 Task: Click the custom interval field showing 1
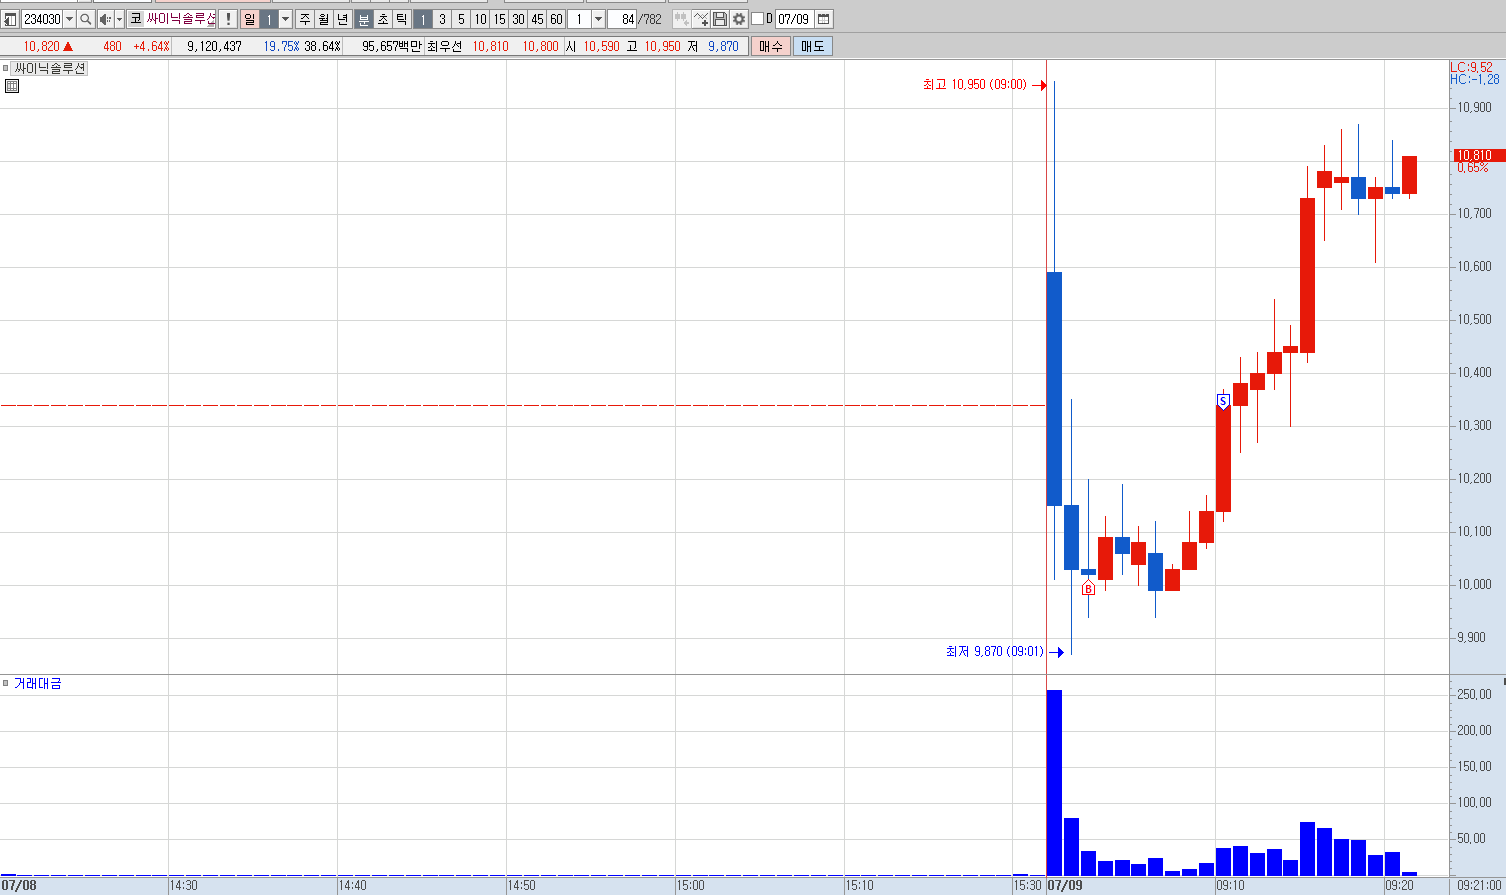[579, 19]
